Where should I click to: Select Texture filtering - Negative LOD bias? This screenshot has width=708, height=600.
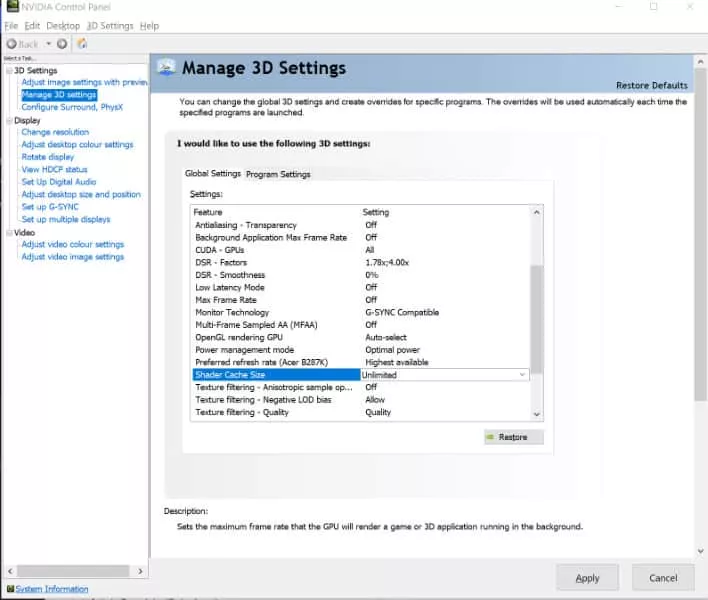point(361,400)
